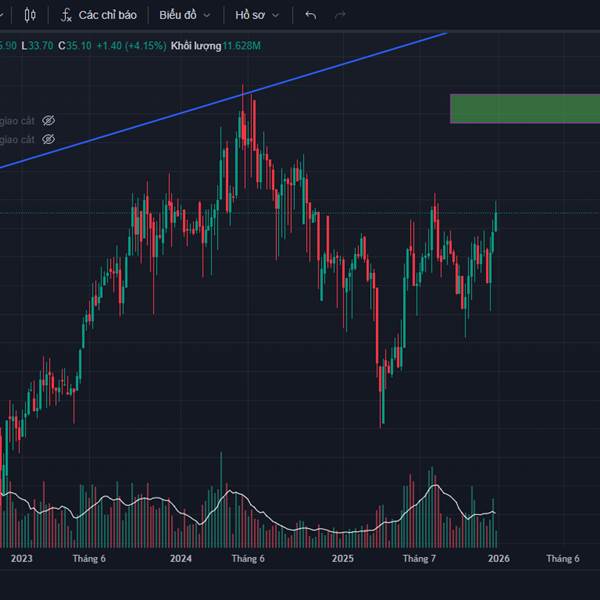Screen dimensions: 600x600
Task: Click Tháng 6 label after 2026
Action: (x=563, y=558)
